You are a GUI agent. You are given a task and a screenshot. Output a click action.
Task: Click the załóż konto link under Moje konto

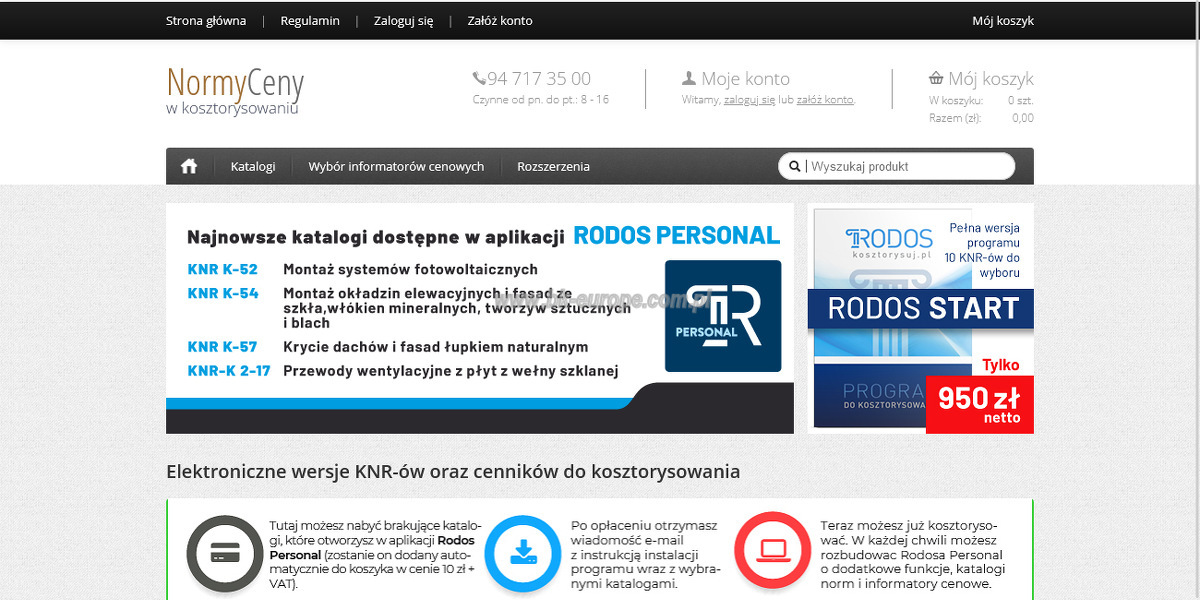click(x=825, y=100)
